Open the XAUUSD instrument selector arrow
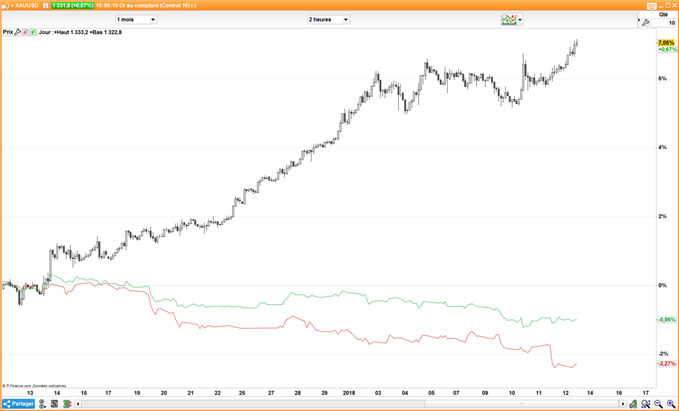 tap(13, 6)
